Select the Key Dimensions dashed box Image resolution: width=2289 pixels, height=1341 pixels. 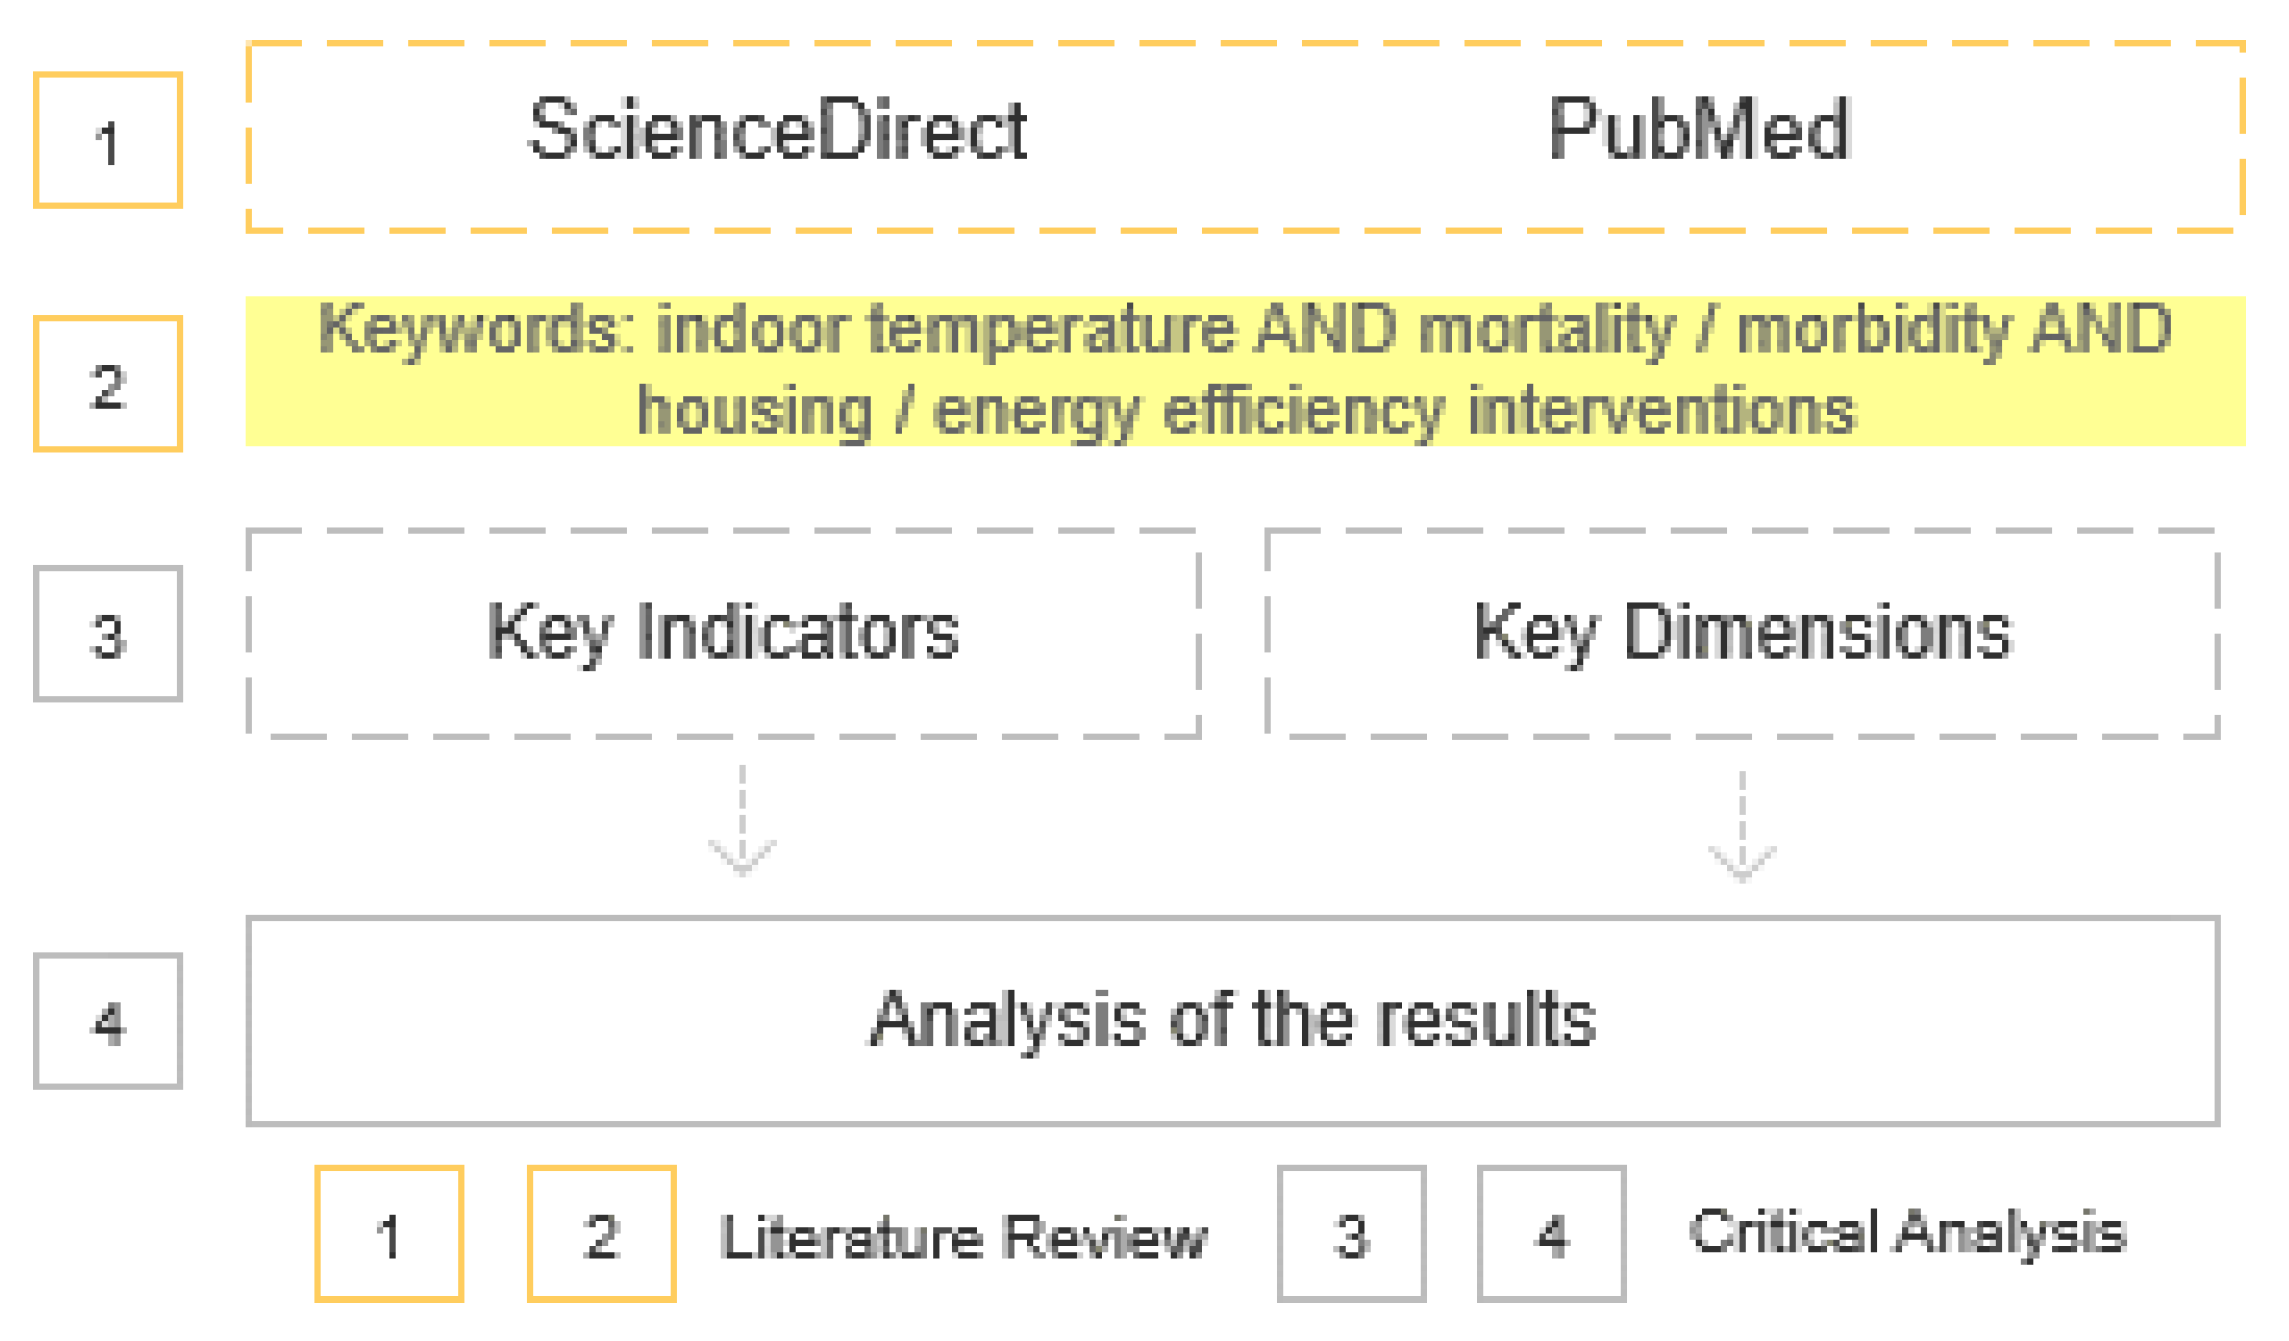click(1741, 634)
